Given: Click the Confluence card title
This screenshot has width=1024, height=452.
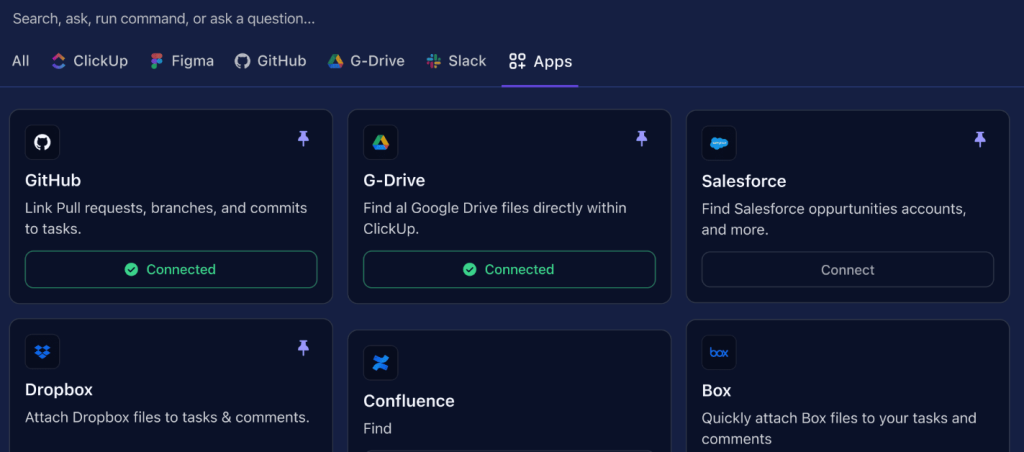Looking at the screenshot, I should (409, 401).
